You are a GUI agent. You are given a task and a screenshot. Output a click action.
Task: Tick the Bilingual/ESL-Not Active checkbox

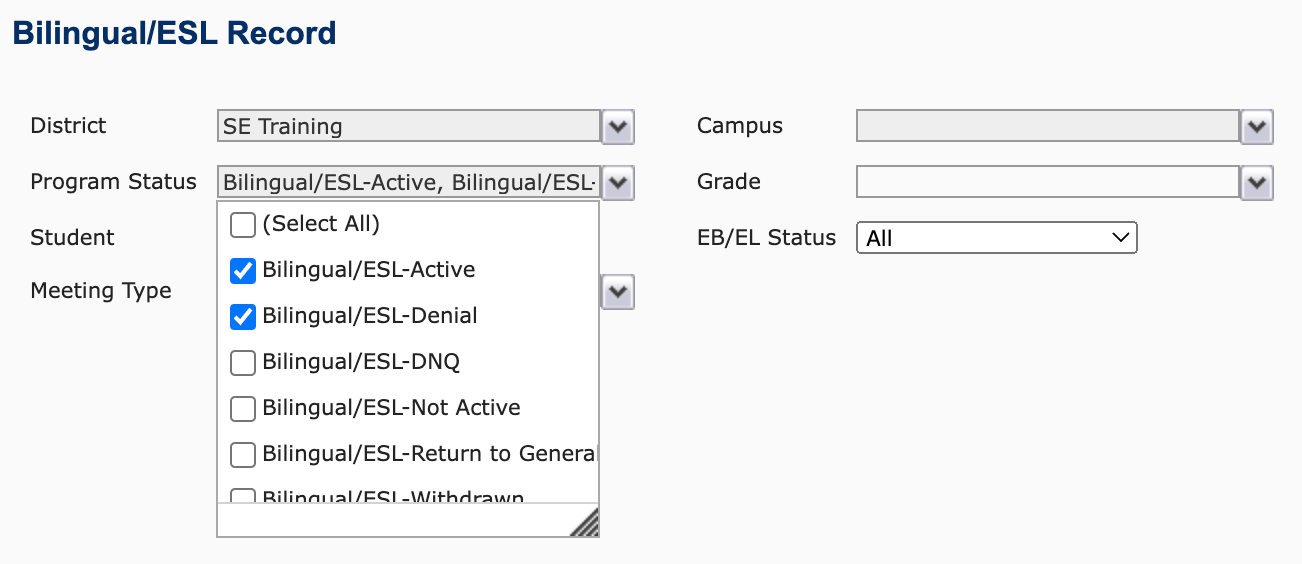click(x=243, y=408)
